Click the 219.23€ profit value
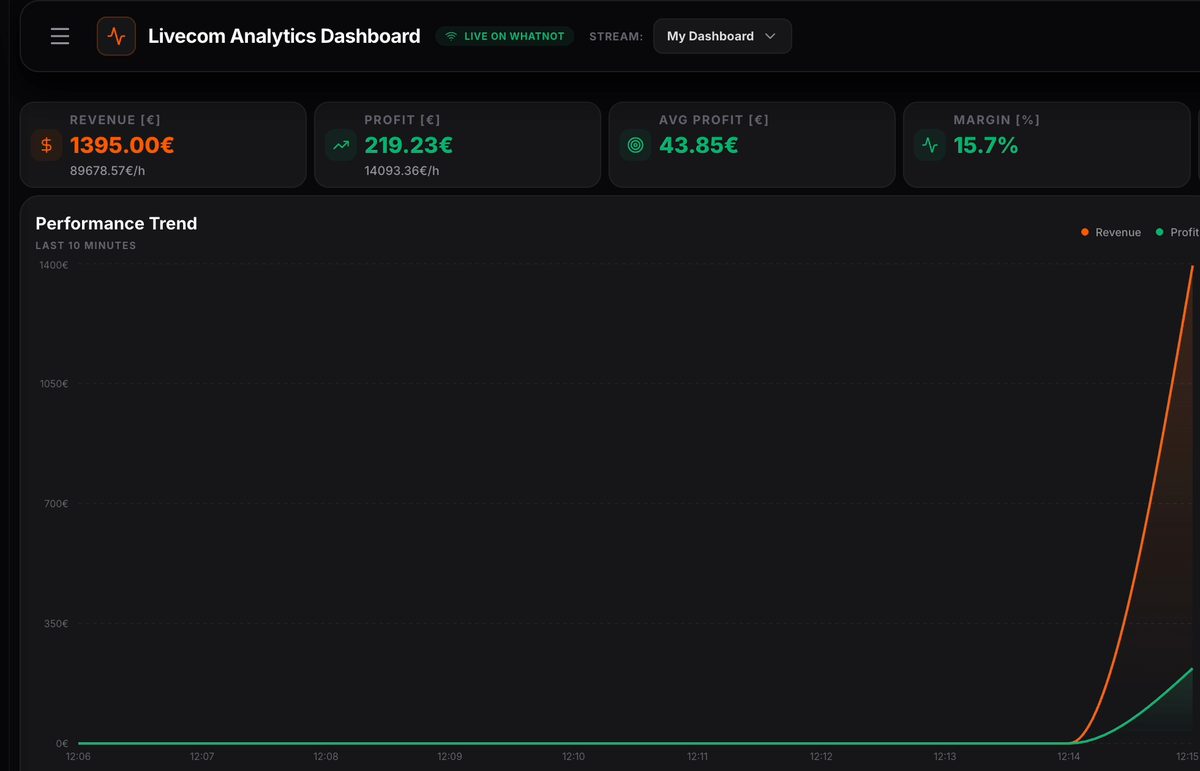Viewport: 1200px width, 771px height. pos(409,145)
